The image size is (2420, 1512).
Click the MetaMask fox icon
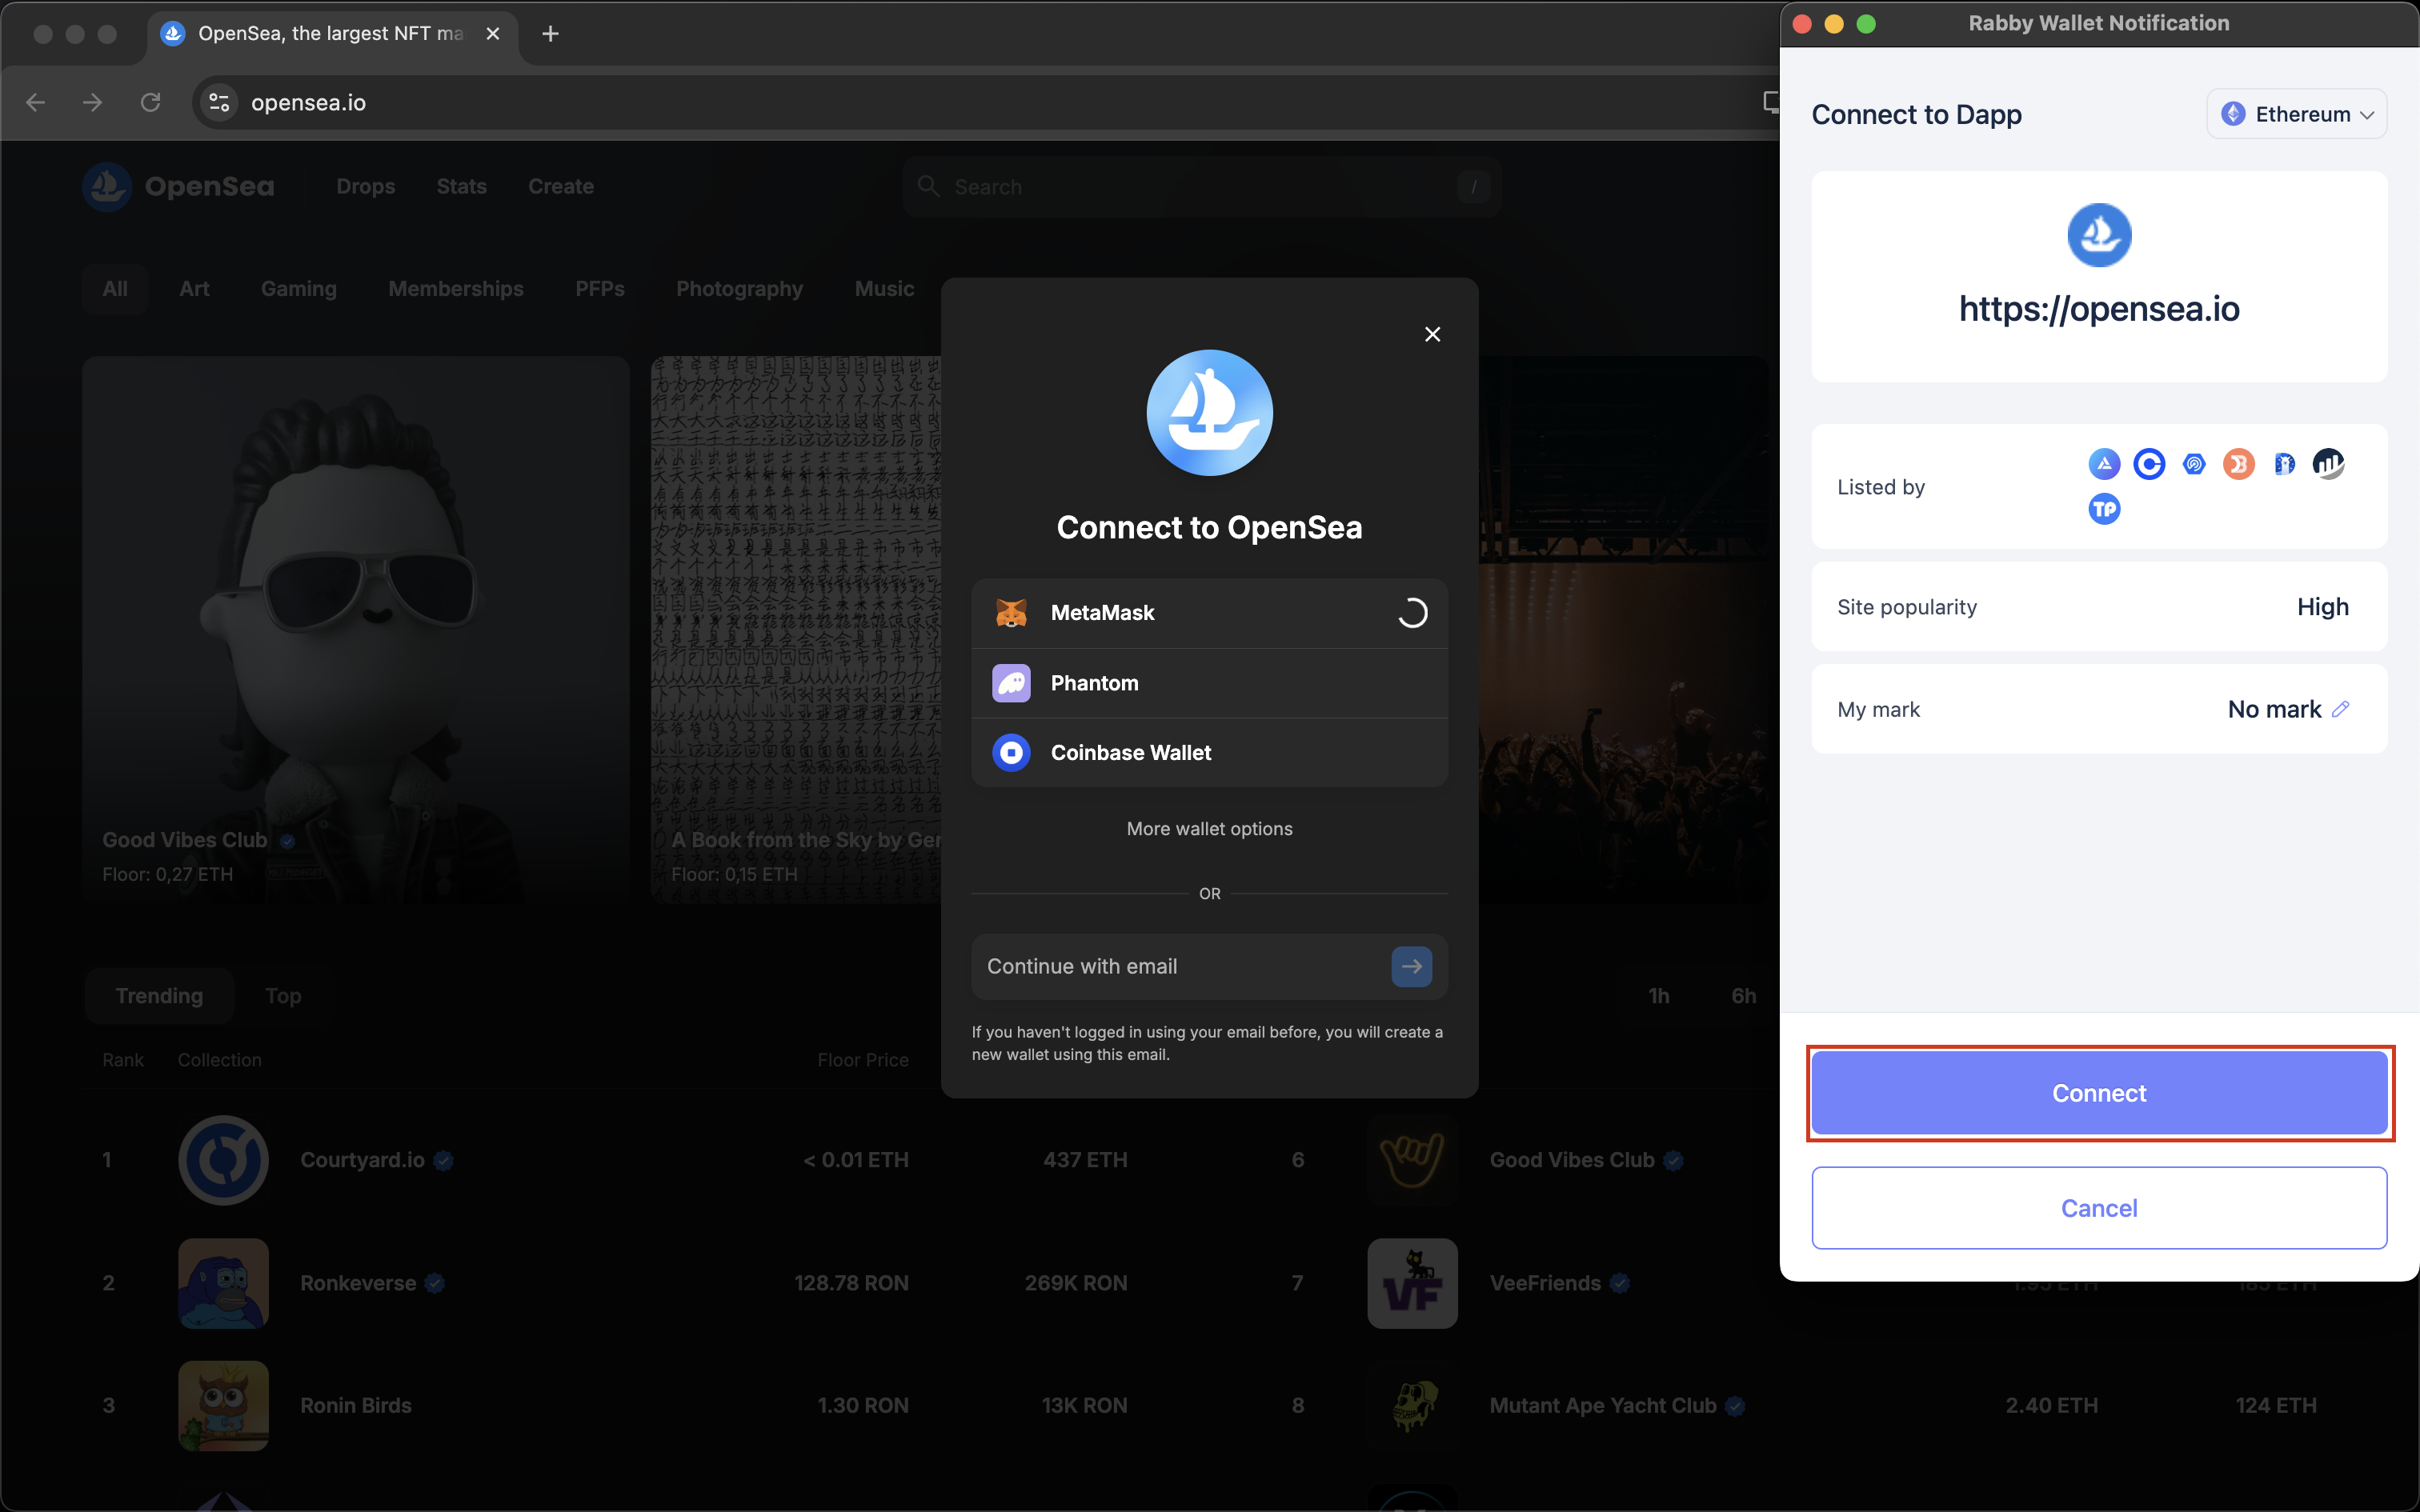[1011, 613]
